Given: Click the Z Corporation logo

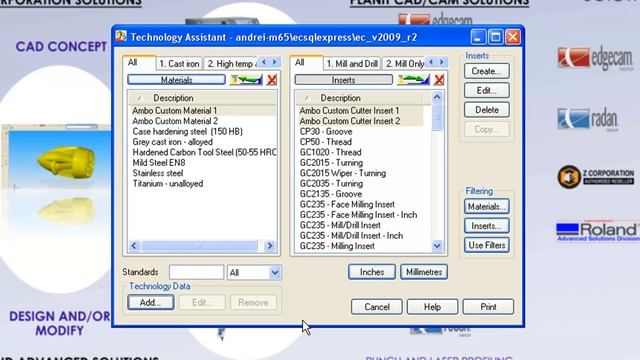Looking at the screenshot, I should (596, 177).
